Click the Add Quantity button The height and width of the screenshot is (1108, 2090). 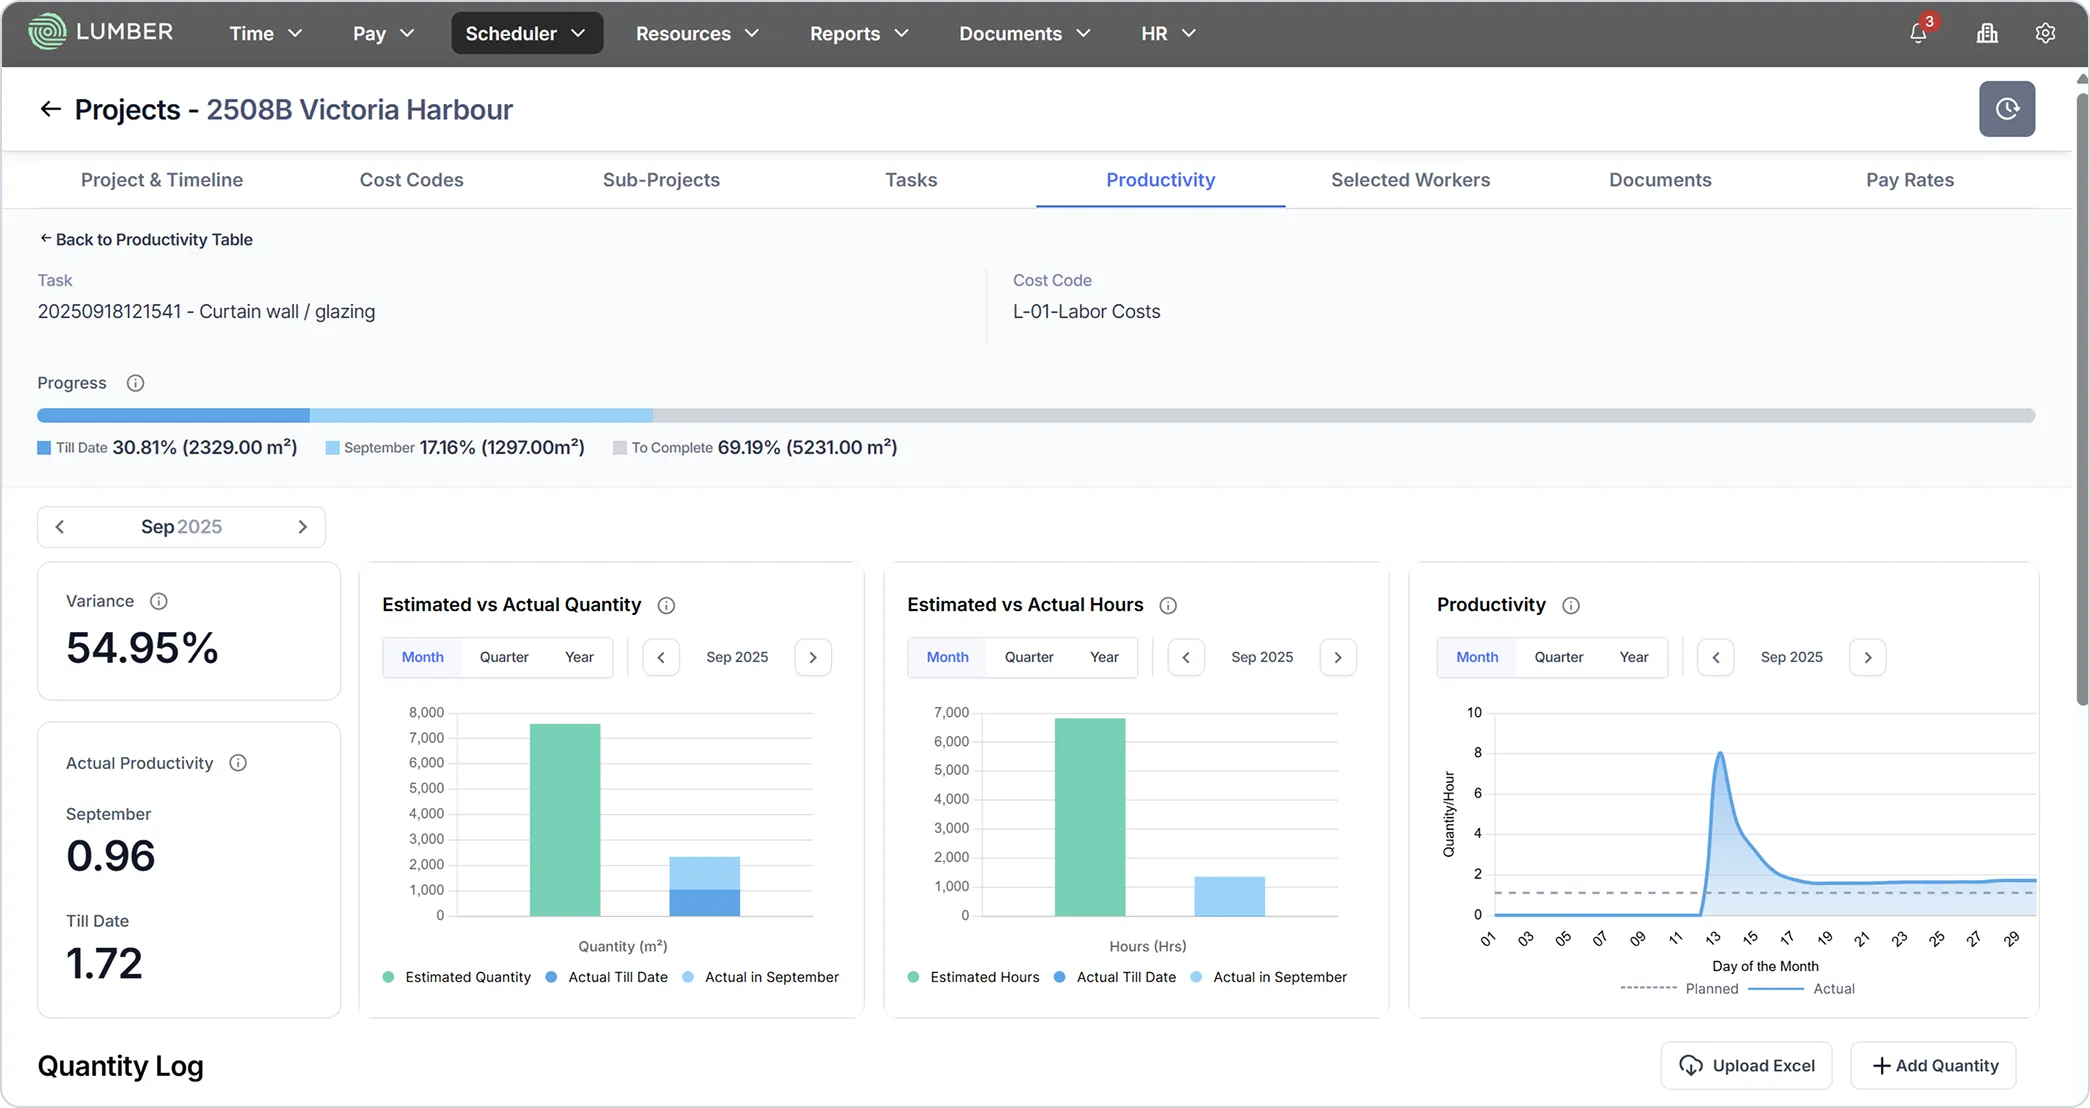[x=1933, y=1065]
